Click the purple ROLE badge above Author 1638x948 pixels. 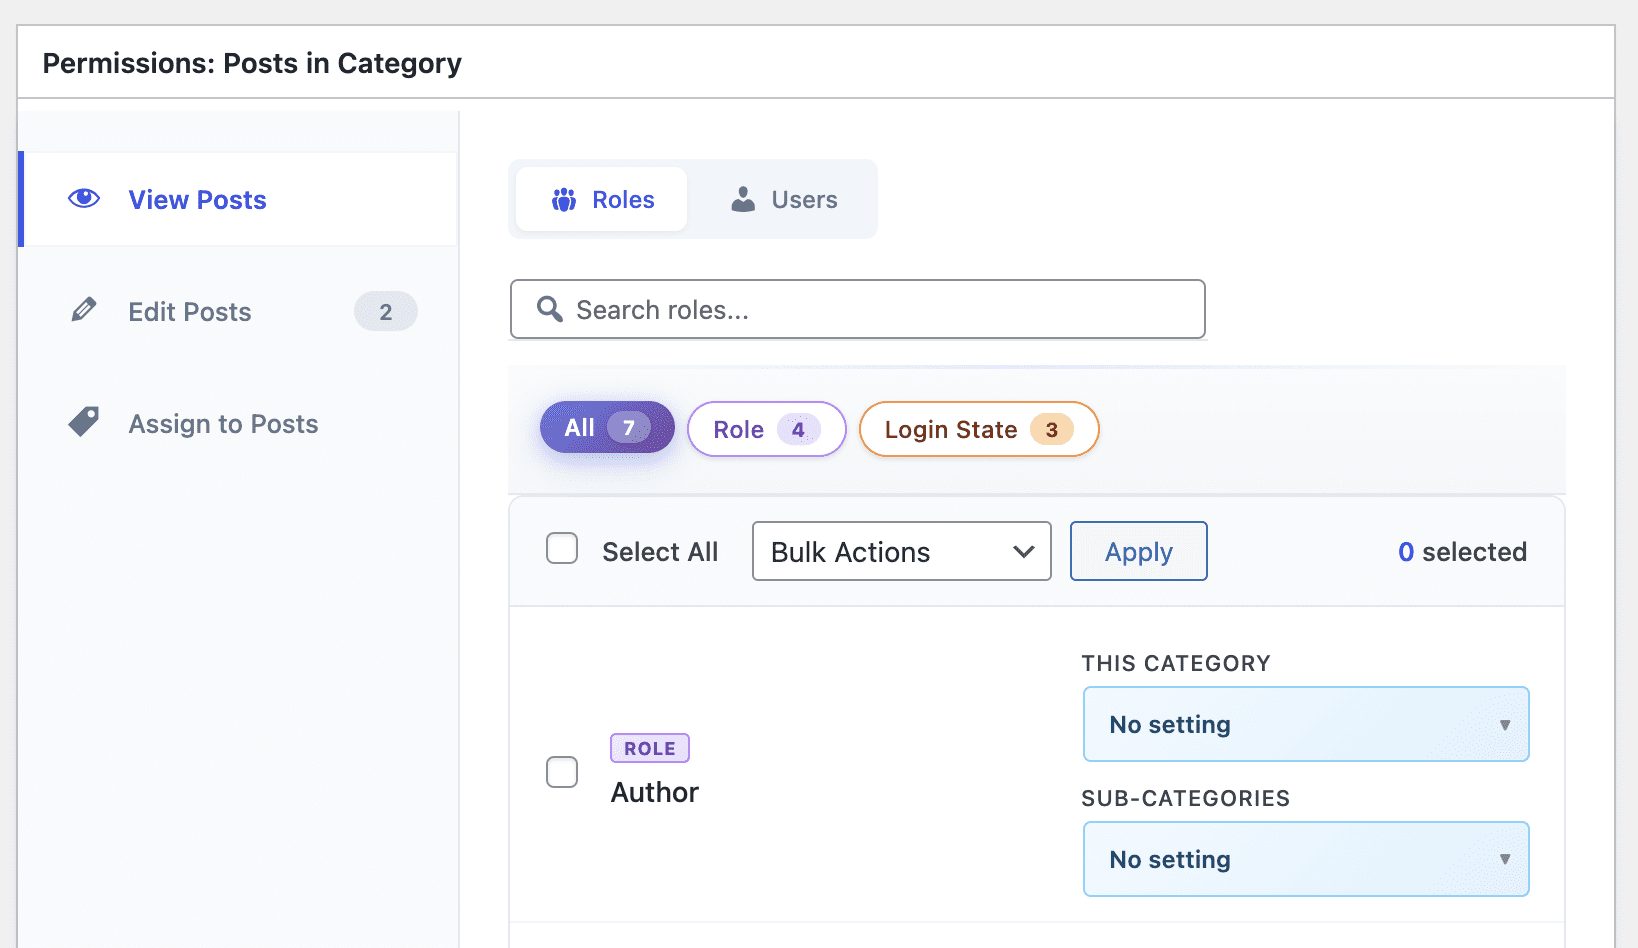tap(649, 748)
